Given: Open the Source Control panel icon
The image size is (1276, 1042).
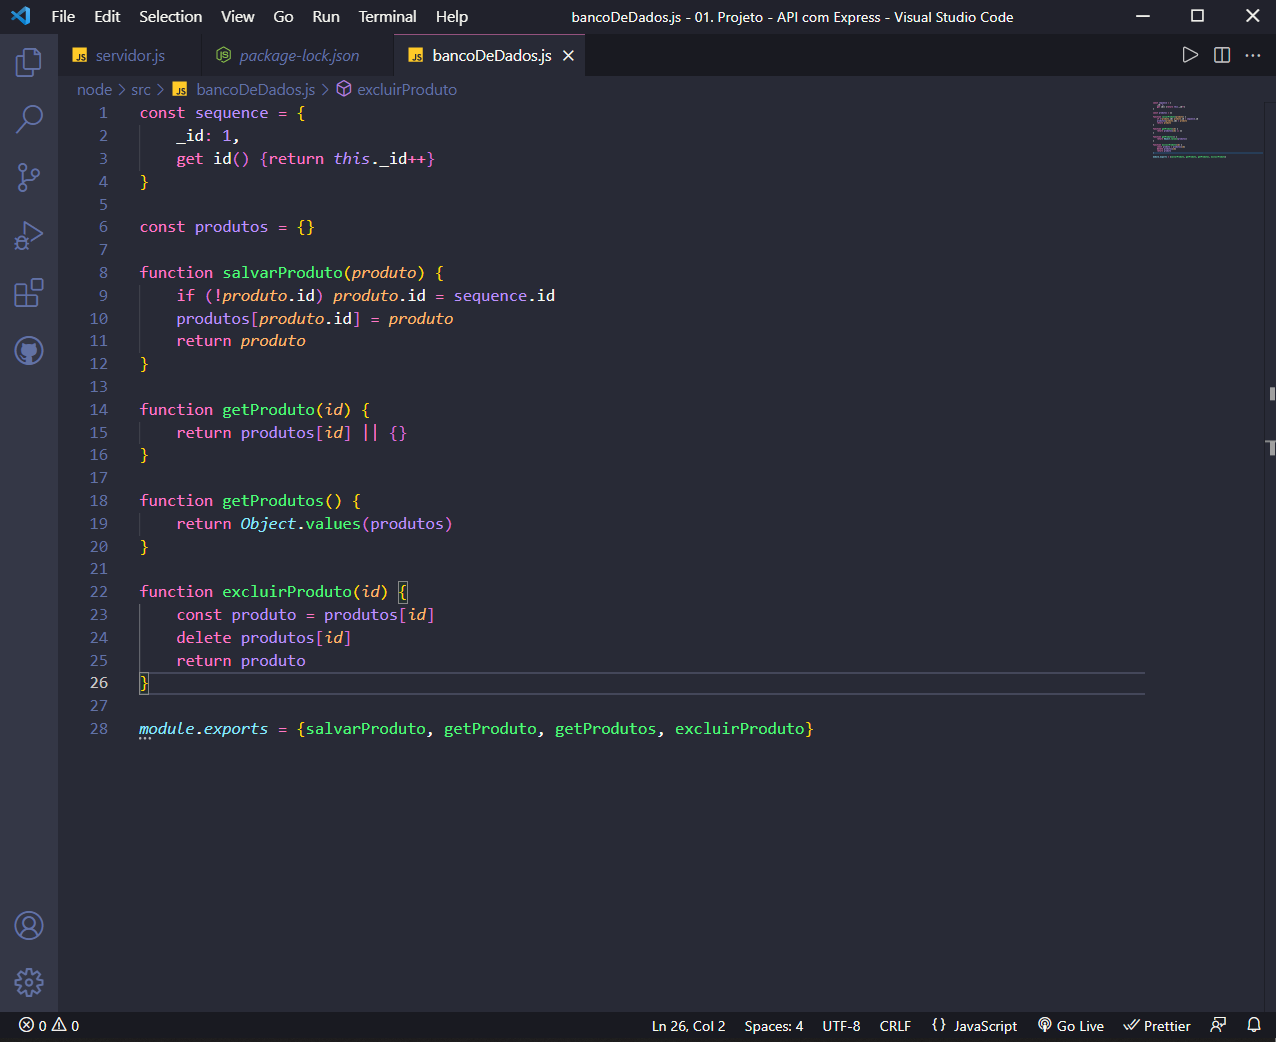Looking at the screenshot, I should point(29,177).
